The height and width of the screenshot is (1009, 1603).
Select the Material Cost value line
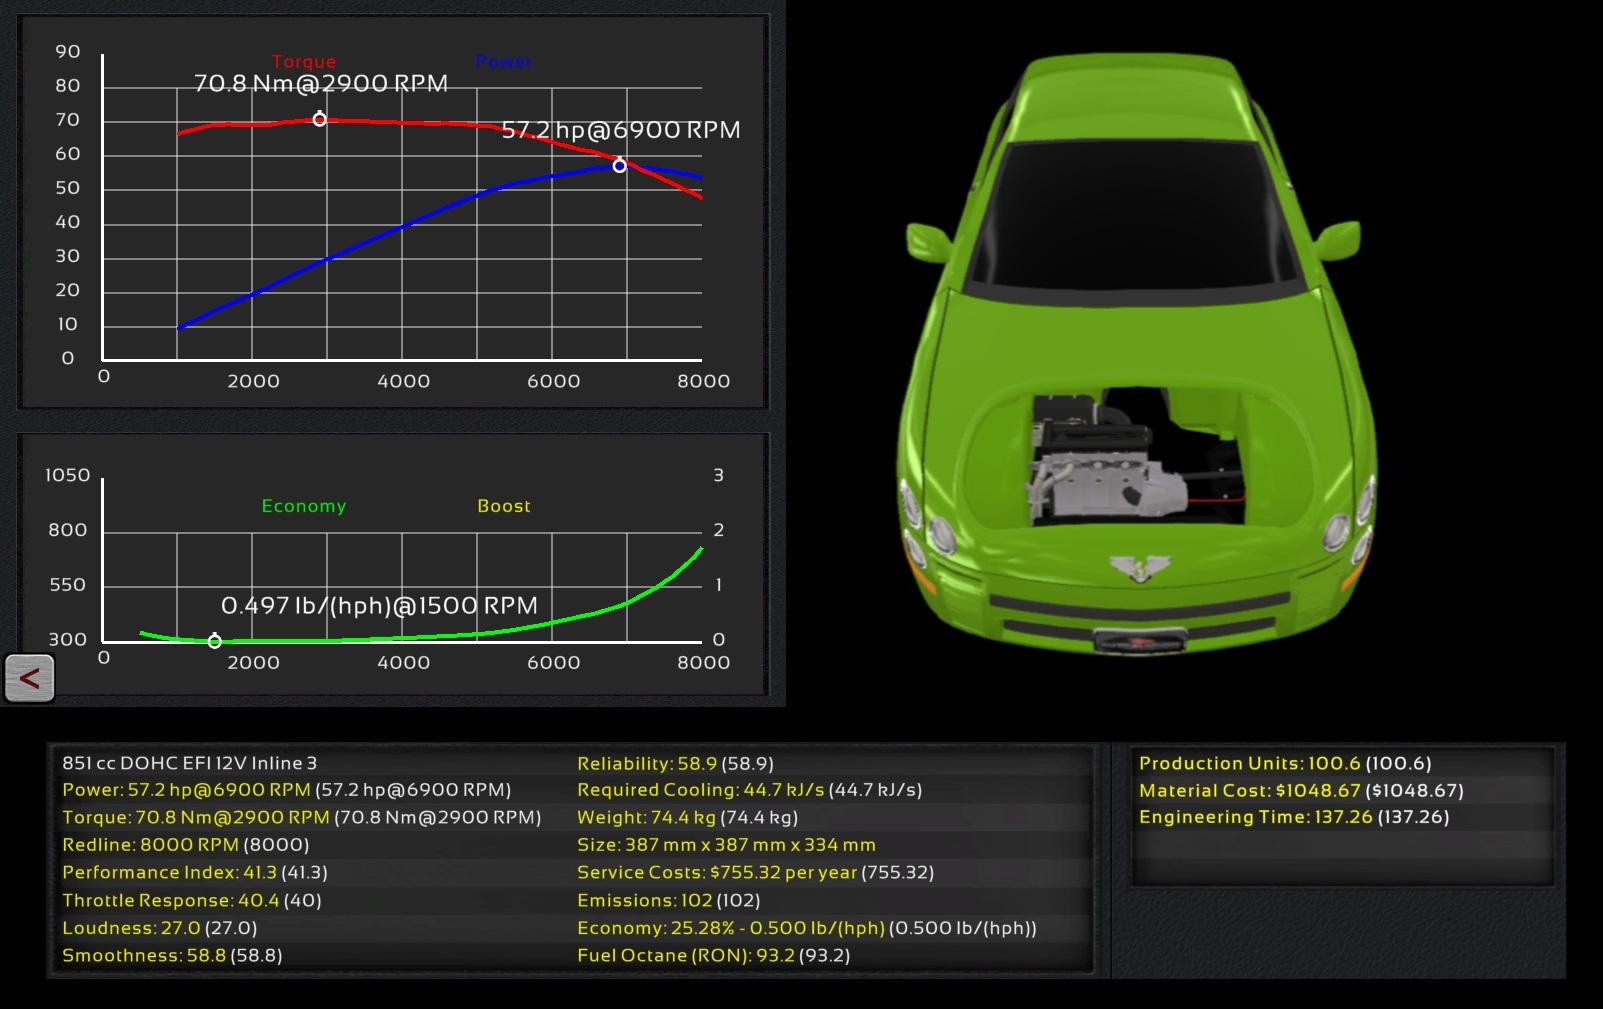(x=1300, y=791)
